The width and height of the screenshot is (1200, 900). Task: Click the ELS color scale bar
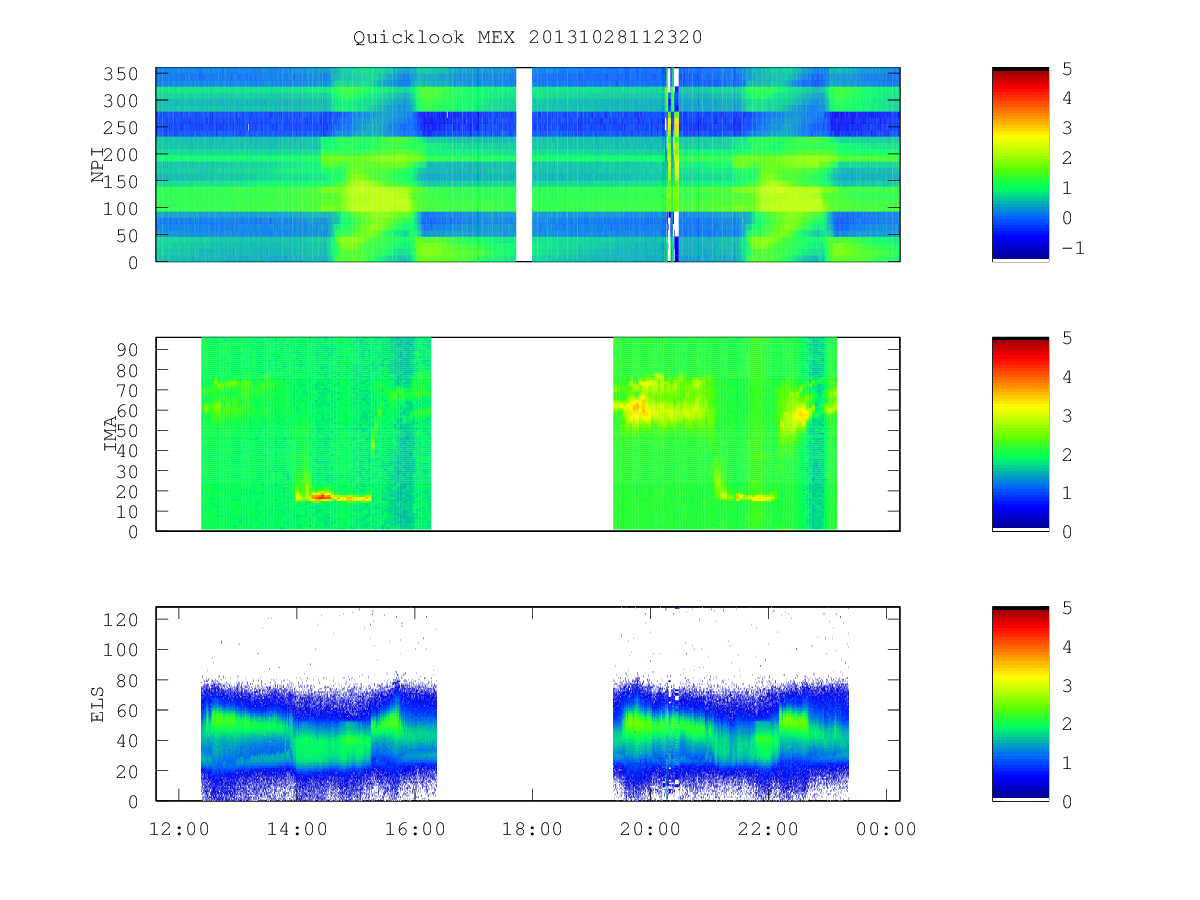[x=1020, y=704]
